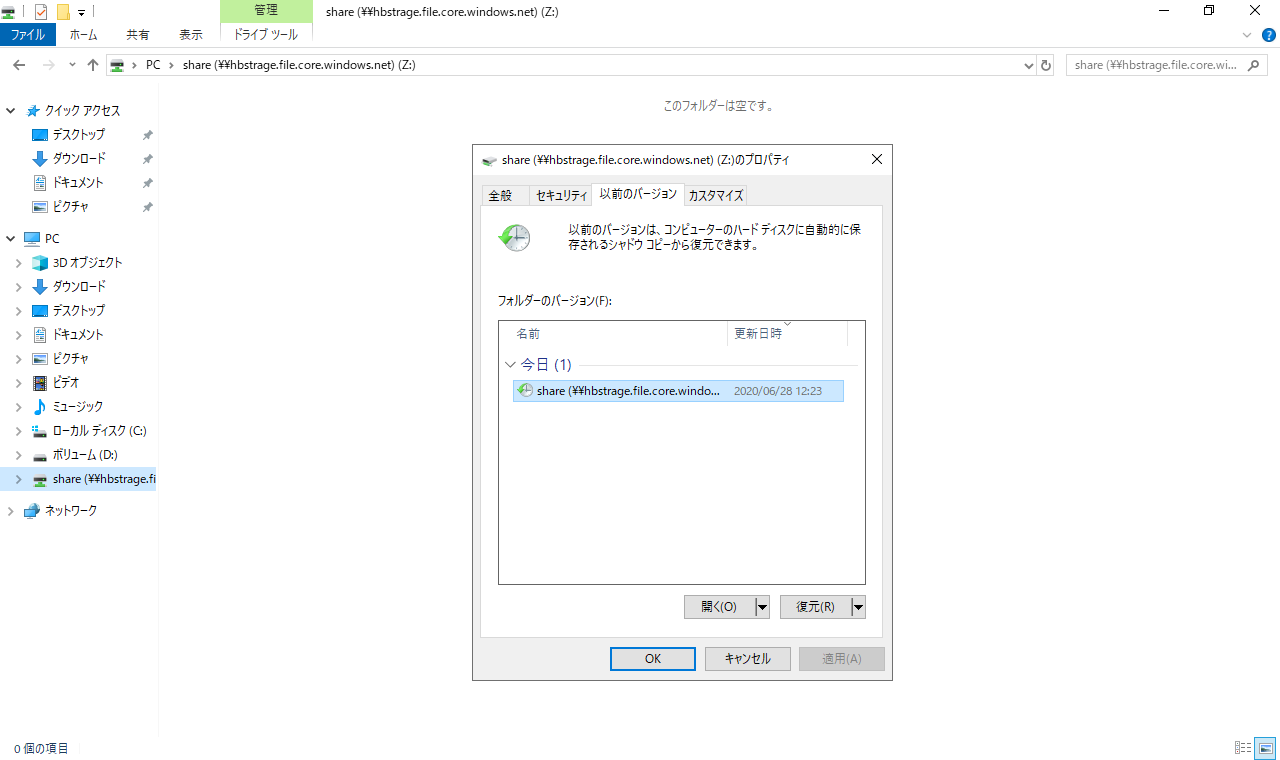Collapse the PC tree node
Image resolution: width=1280 pixels, height=760 pixels.
[10, 239]
